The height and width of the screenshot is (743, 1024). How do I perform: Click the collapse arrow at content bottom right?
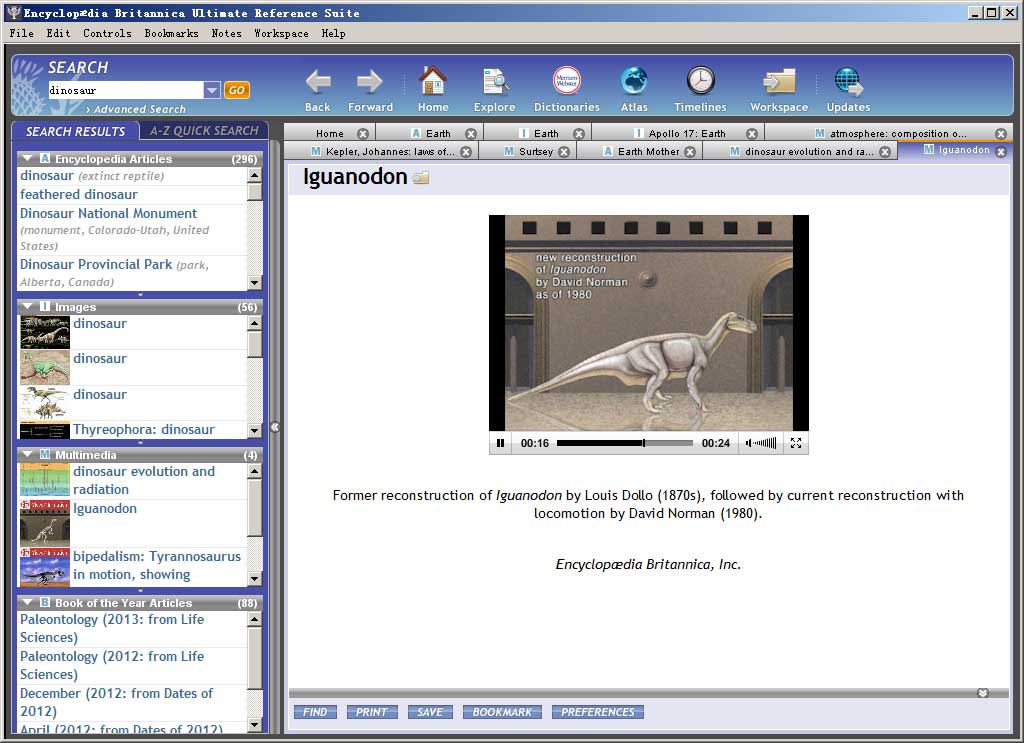pyautogui.click(x=983, y=693)
